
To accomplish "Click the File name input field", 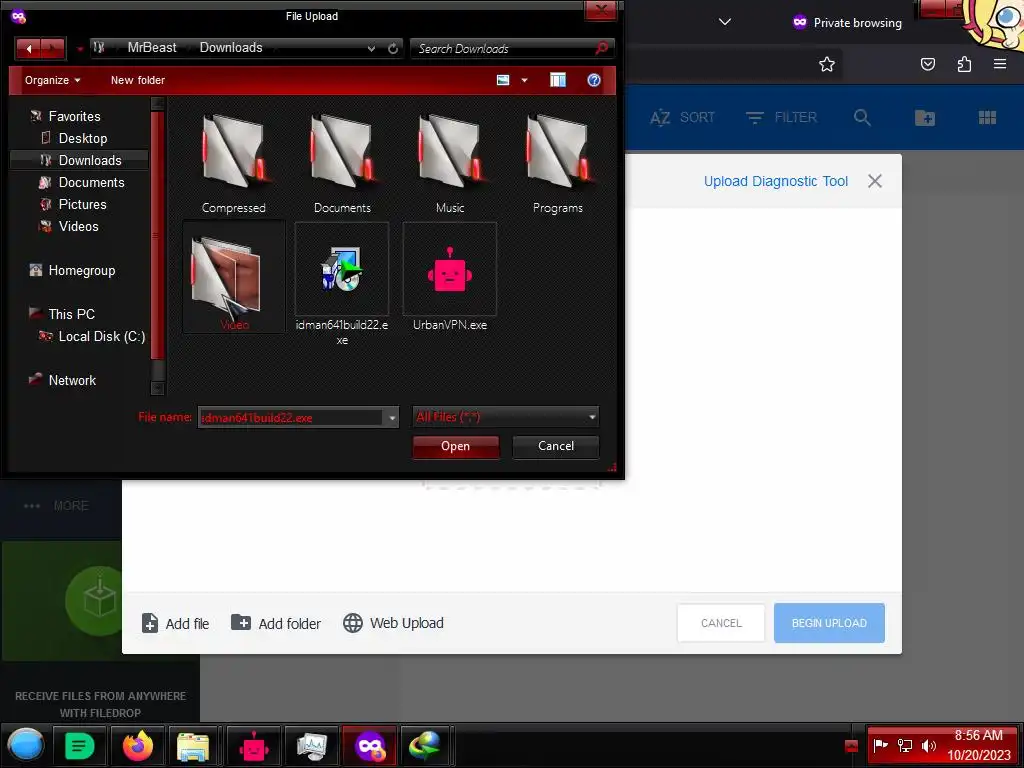I will coord(291,417).
